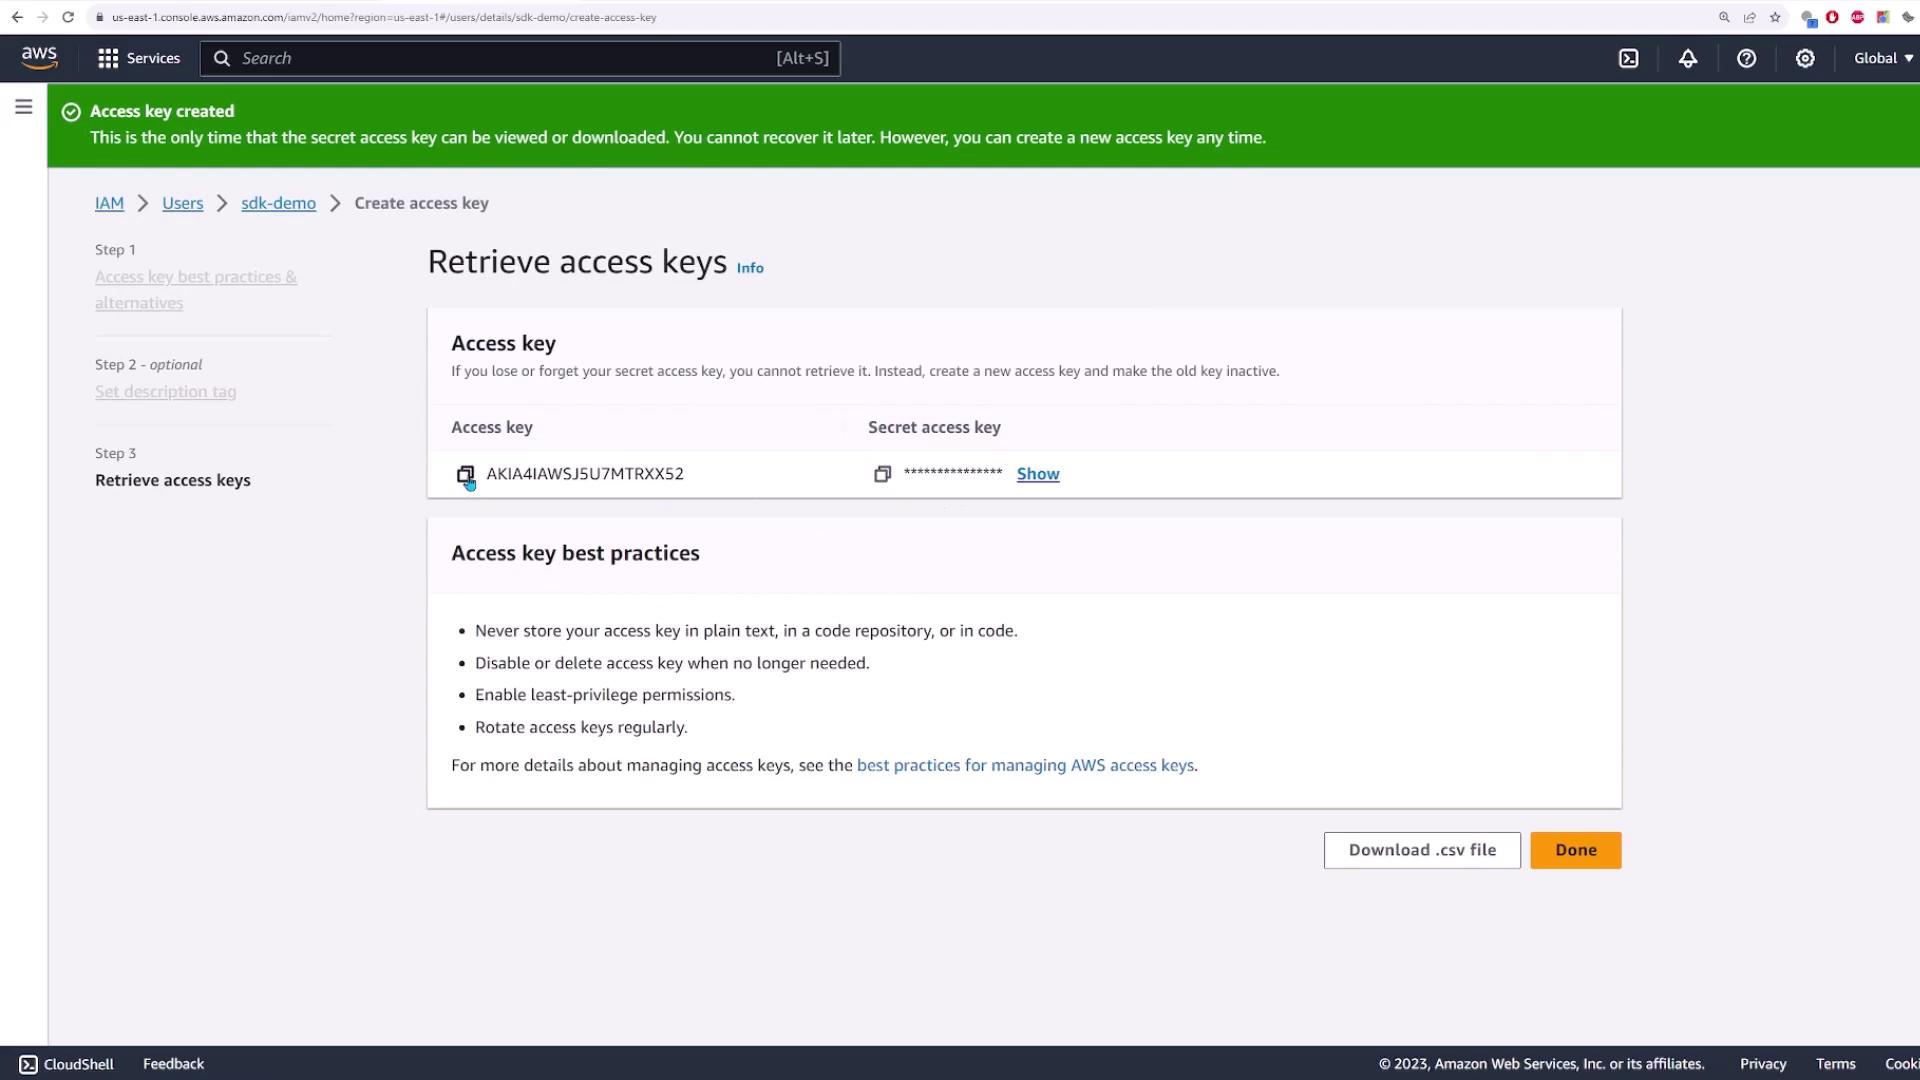Screen dimensions: 1920x1080
Task: Open the sdk-demo breadcrumb link
Action: coord(278,203)
